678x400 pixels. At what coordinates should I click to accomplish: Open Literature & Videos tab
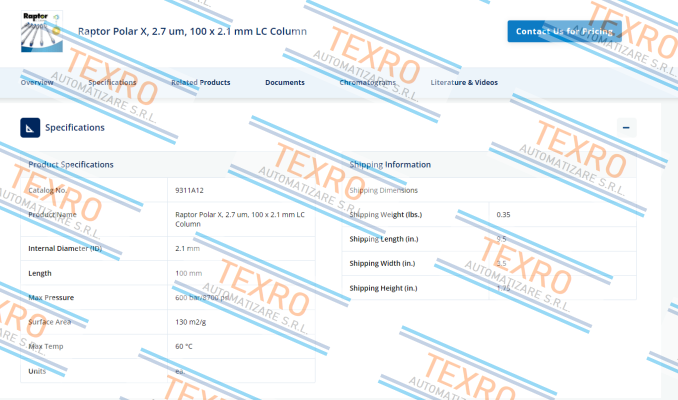464,82
